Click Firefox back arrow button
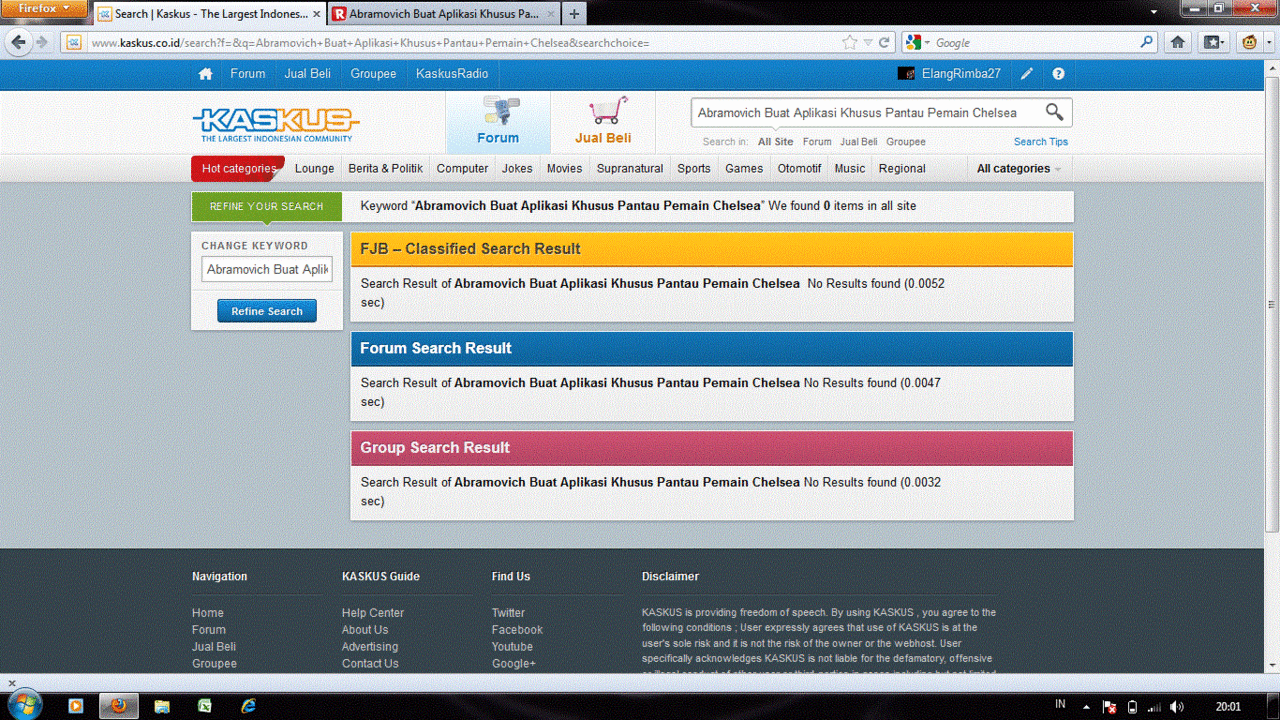Viewport: 1280px width, 720px height. pos(18,42)
